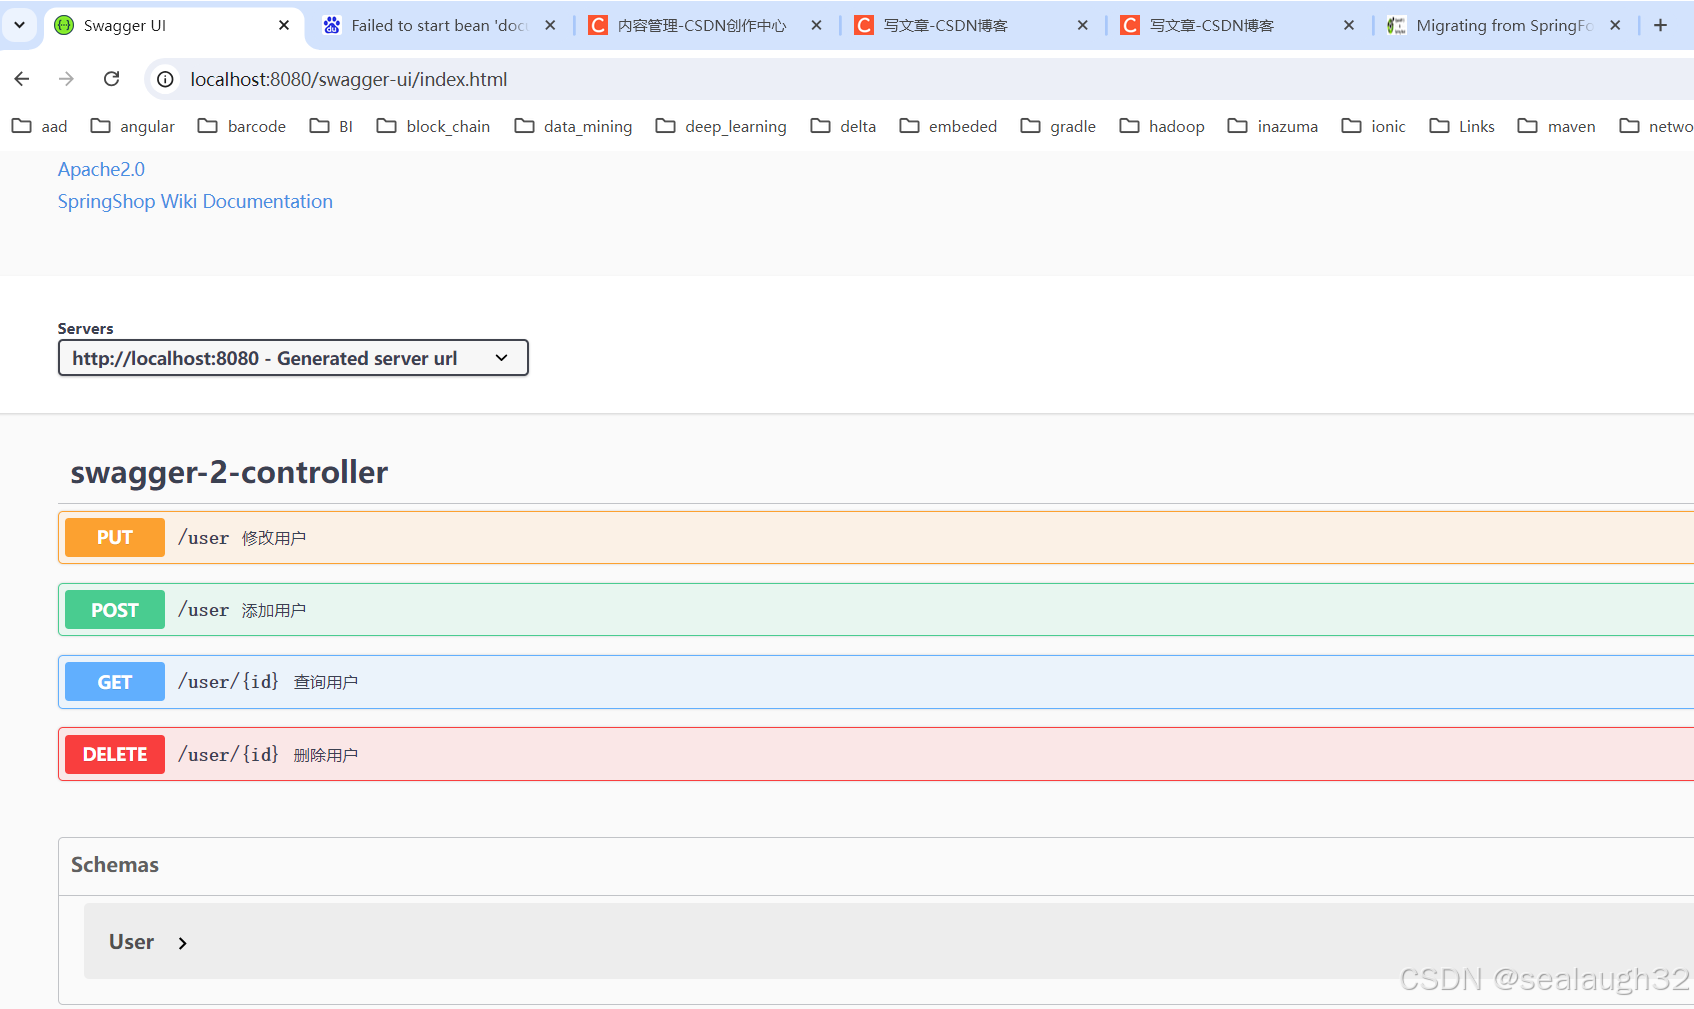1694x1009 pixels.
Task: Close the Swagger UI tab
Action: (x=284, y=25)
